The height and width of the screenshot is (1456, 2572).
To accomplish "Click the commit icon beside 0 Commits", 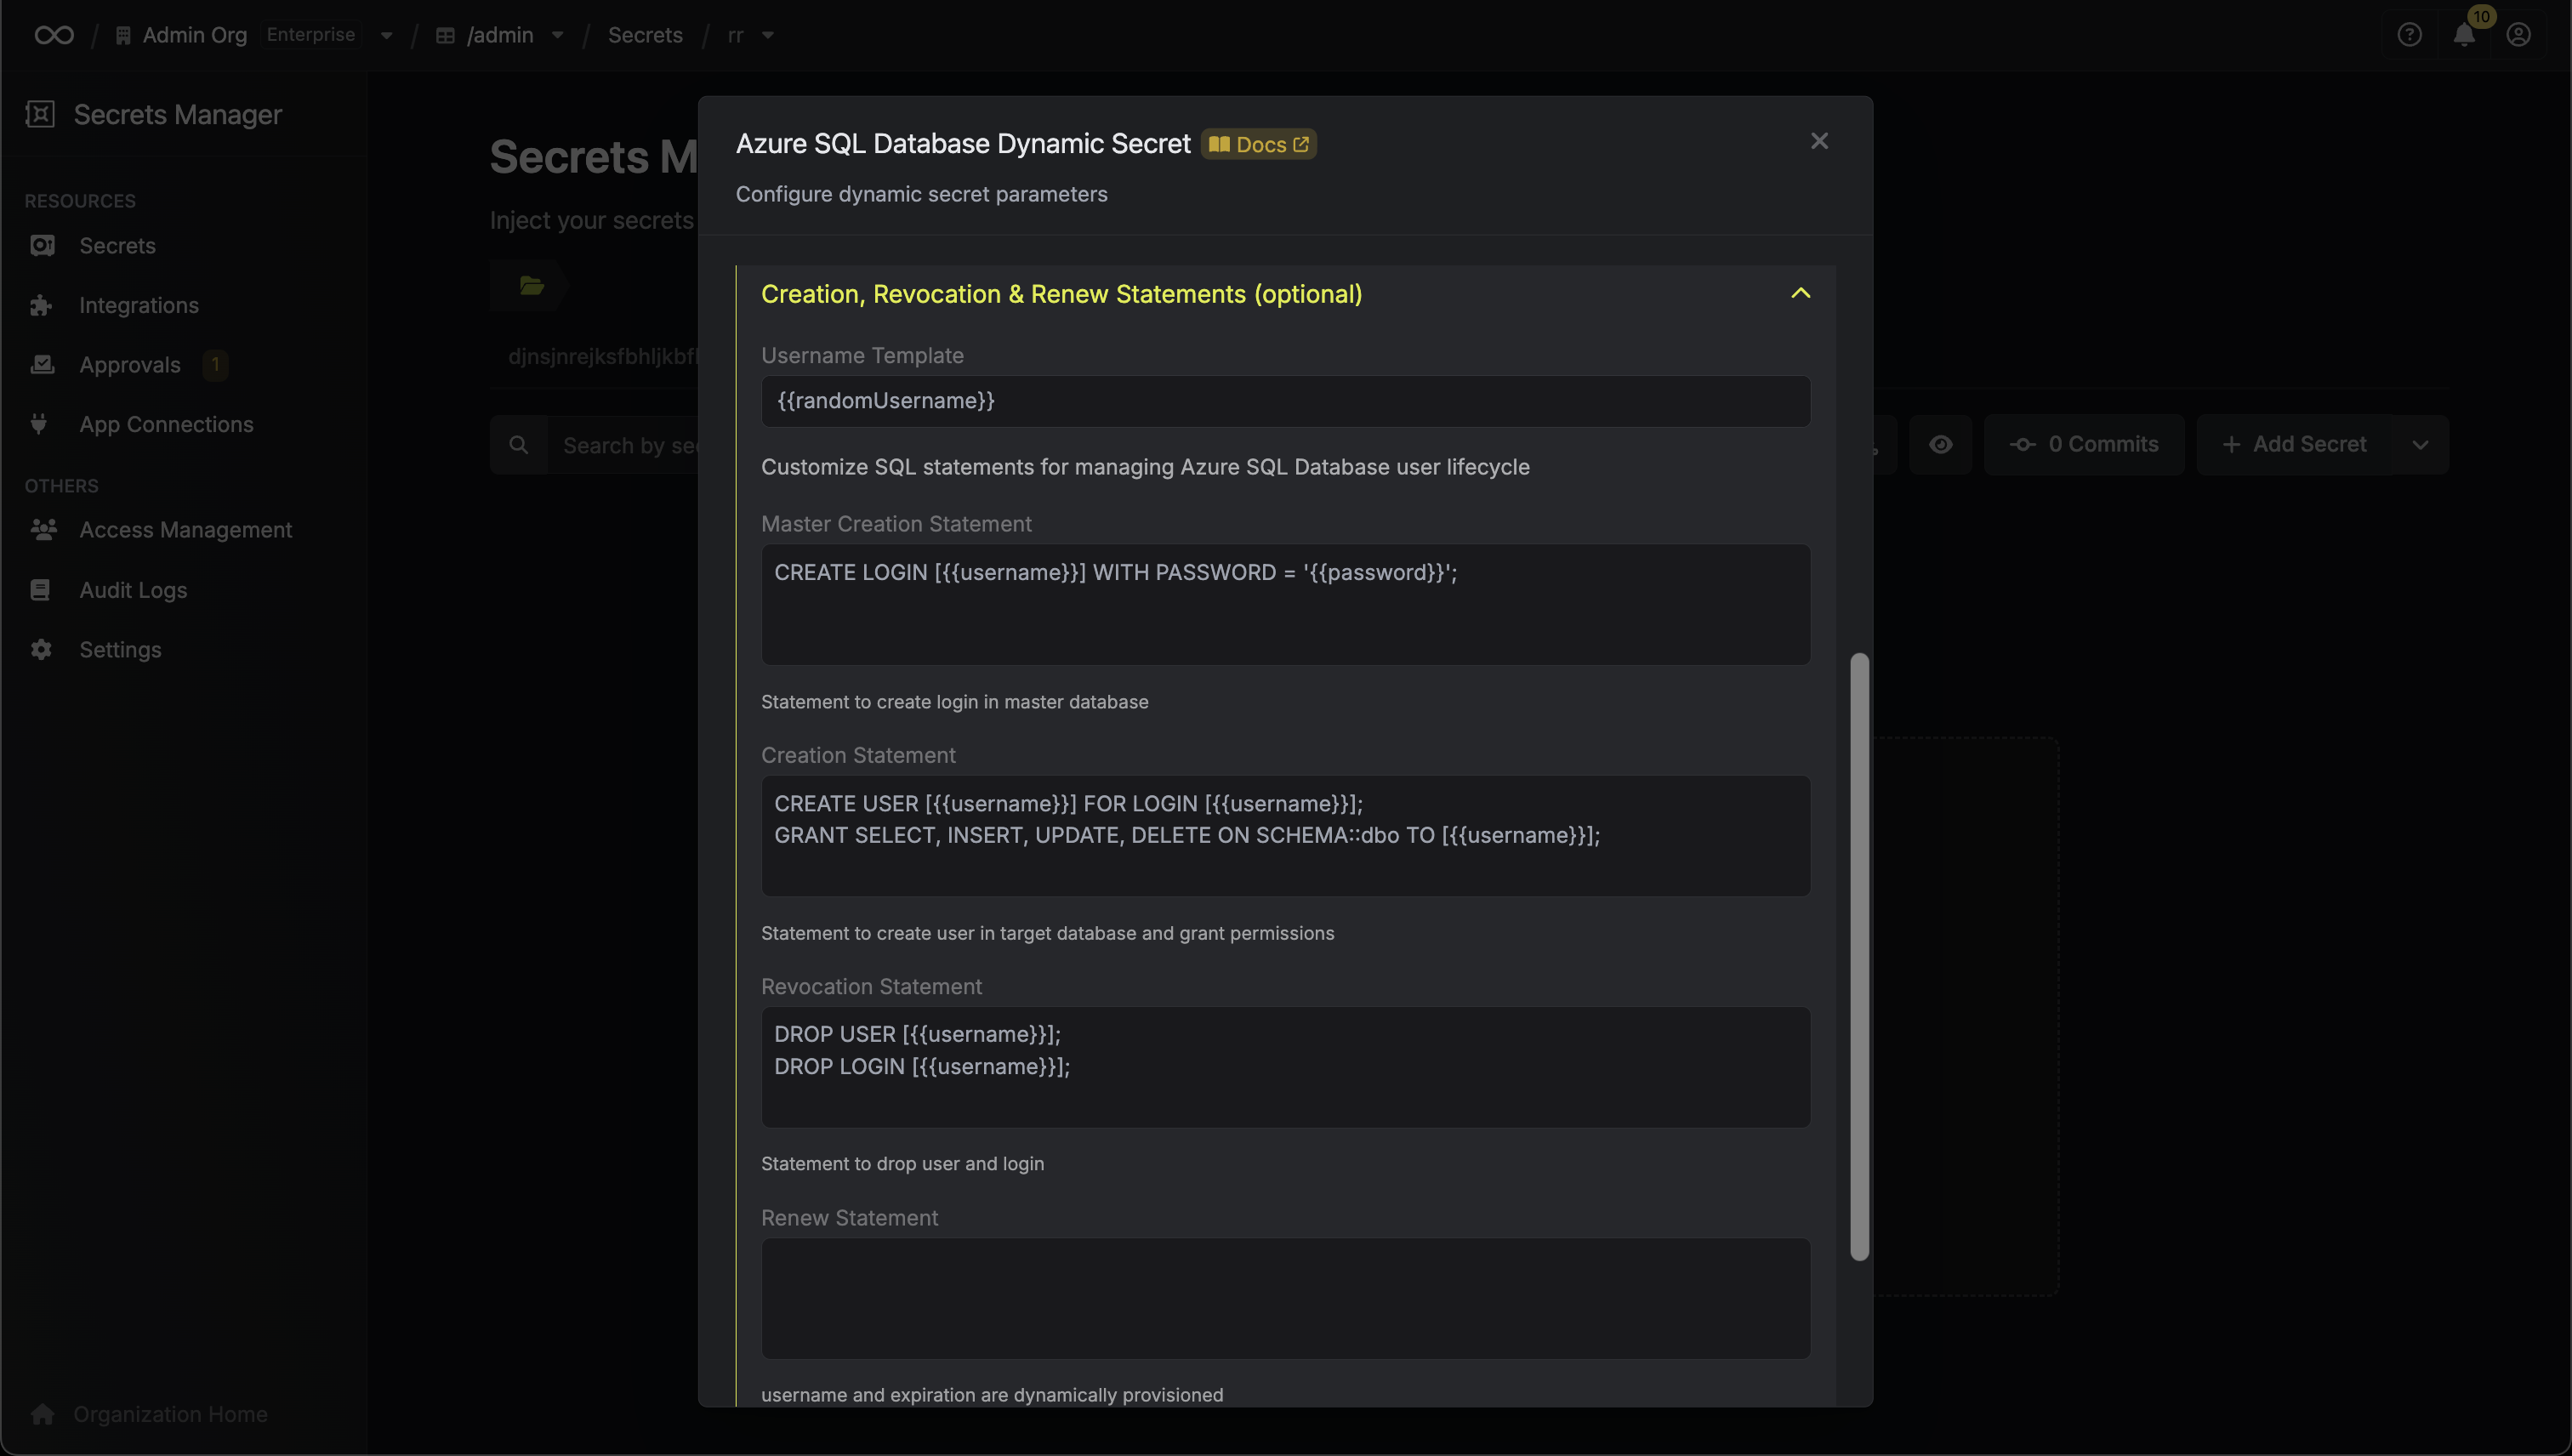I will point(2022,445).
